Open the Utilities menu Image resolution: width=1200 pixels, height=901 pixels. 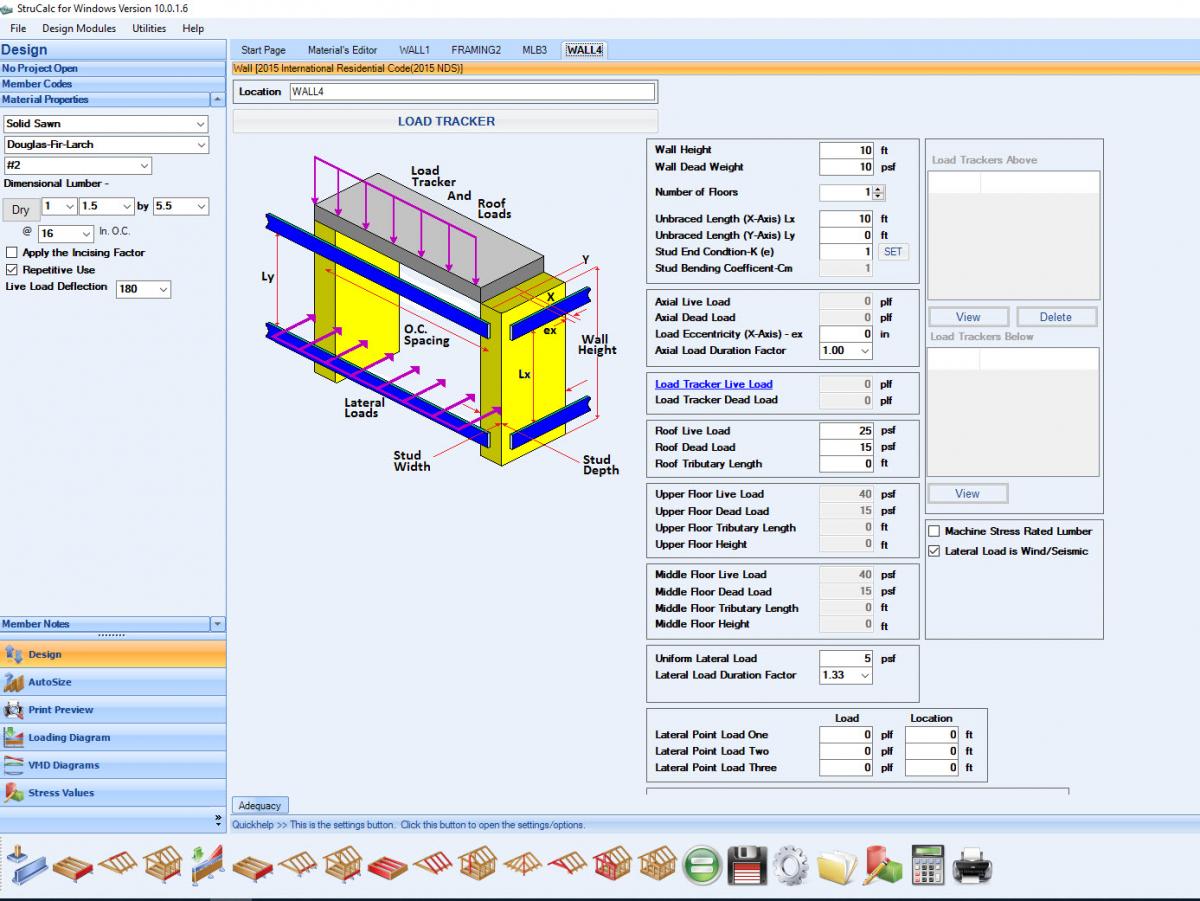tap(149, 29)
